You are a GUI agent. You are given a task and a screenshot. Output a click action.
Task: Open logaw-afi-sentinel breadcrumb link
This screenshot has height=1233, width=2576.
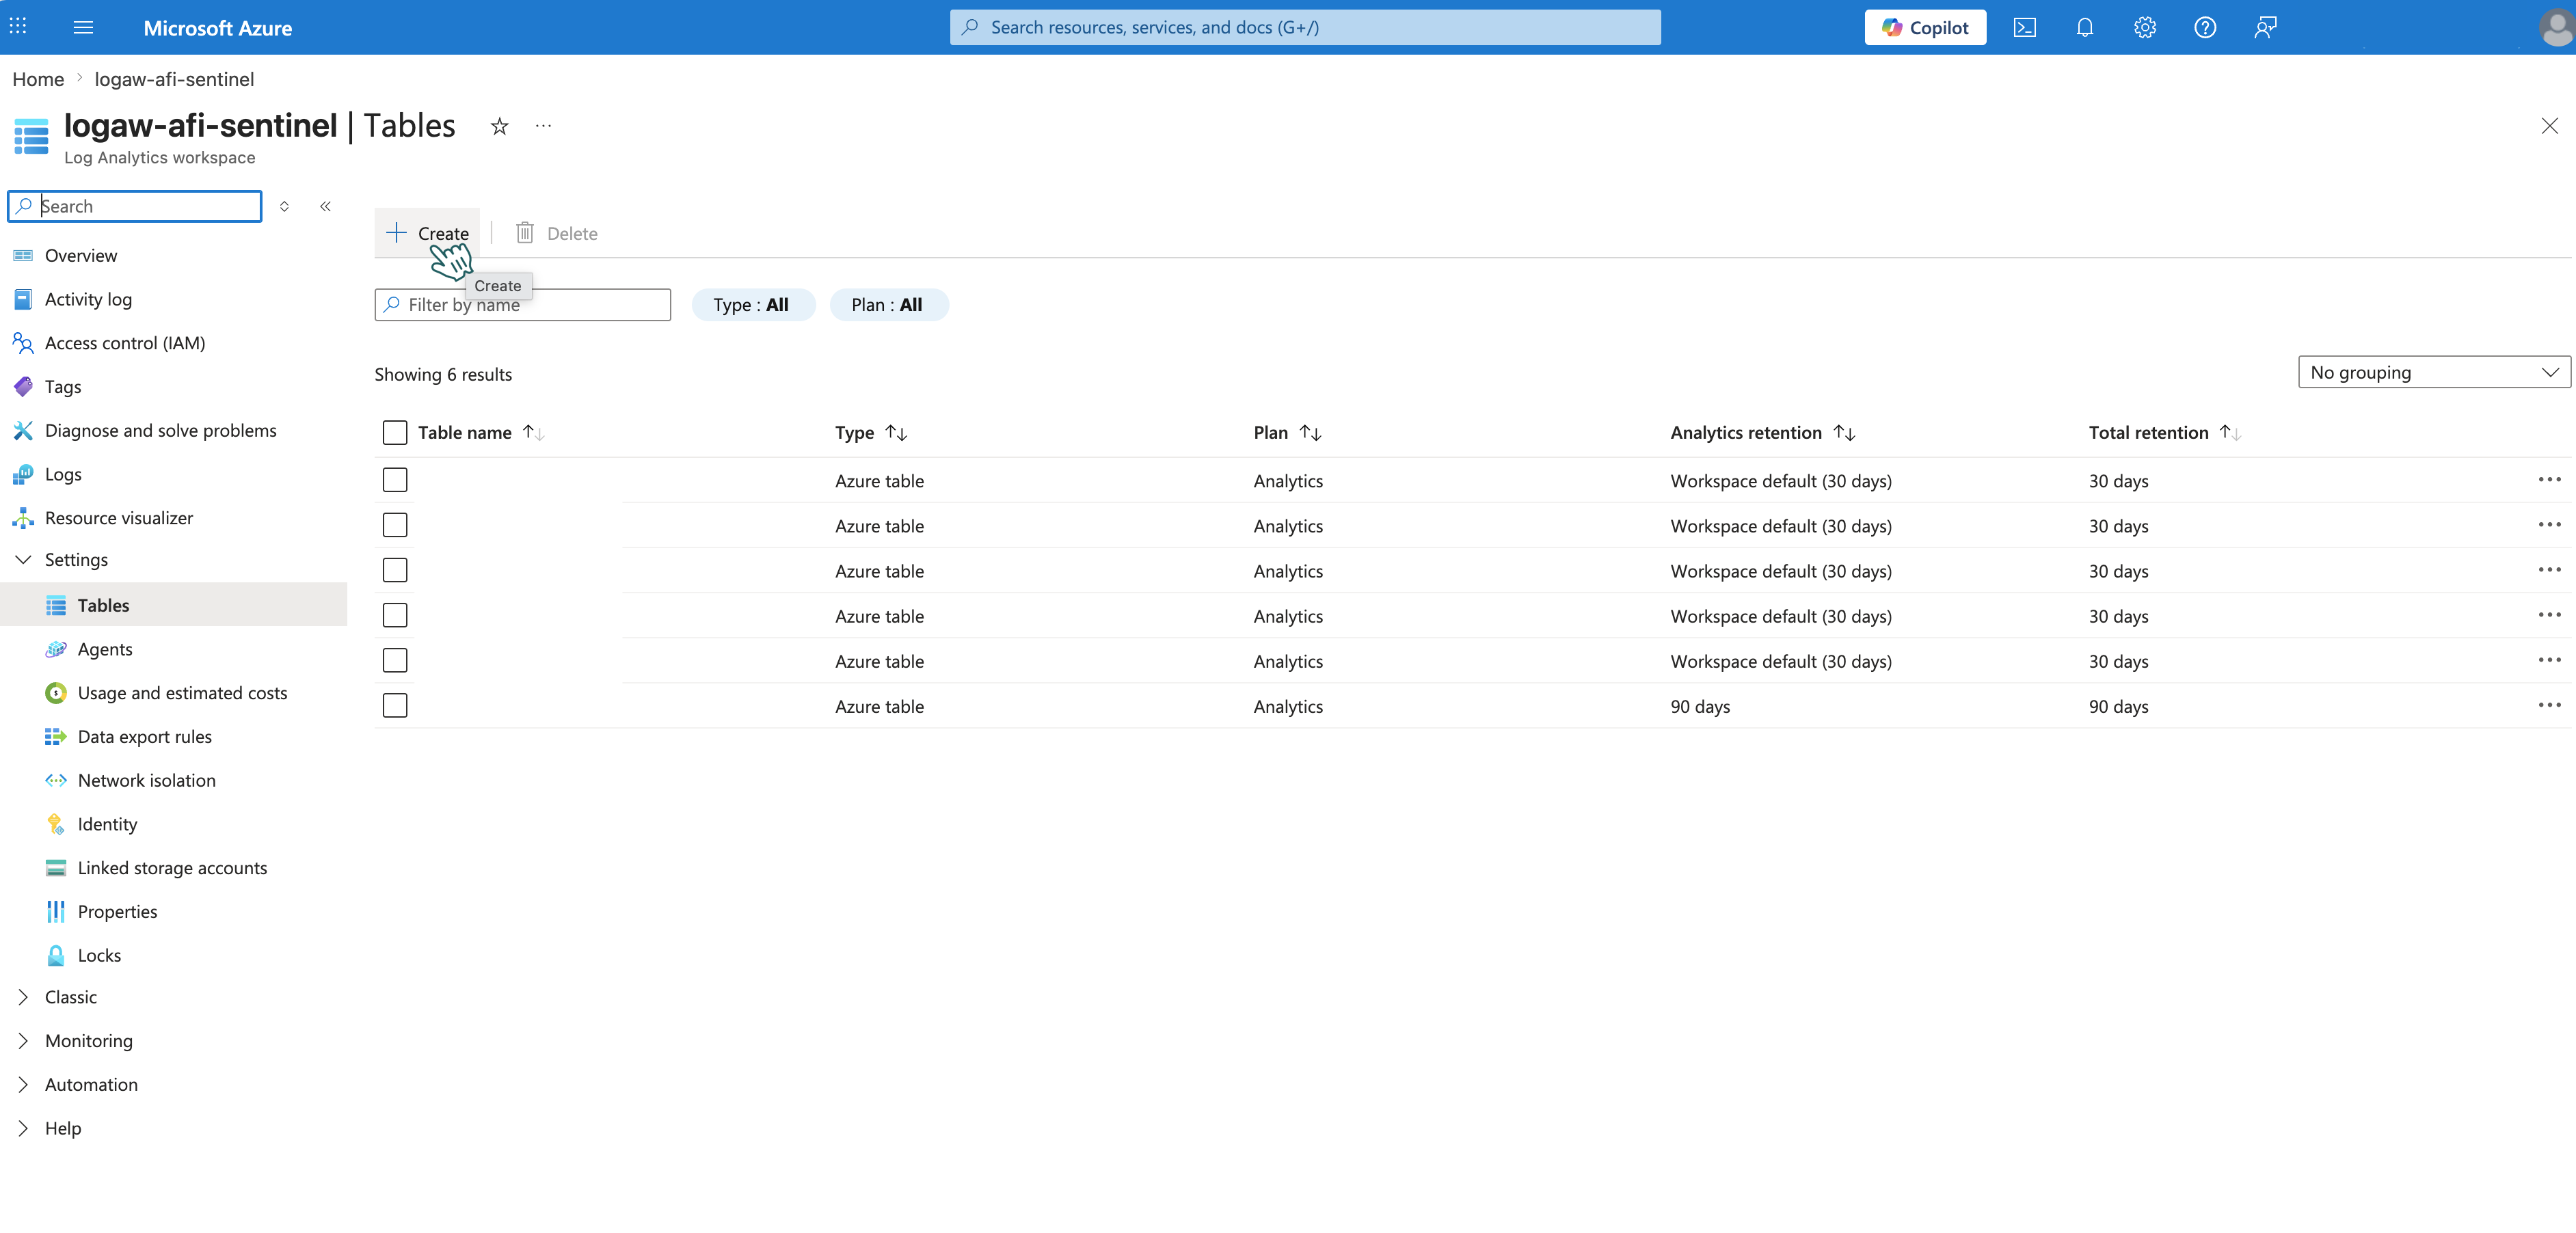[x=174, y=79]
